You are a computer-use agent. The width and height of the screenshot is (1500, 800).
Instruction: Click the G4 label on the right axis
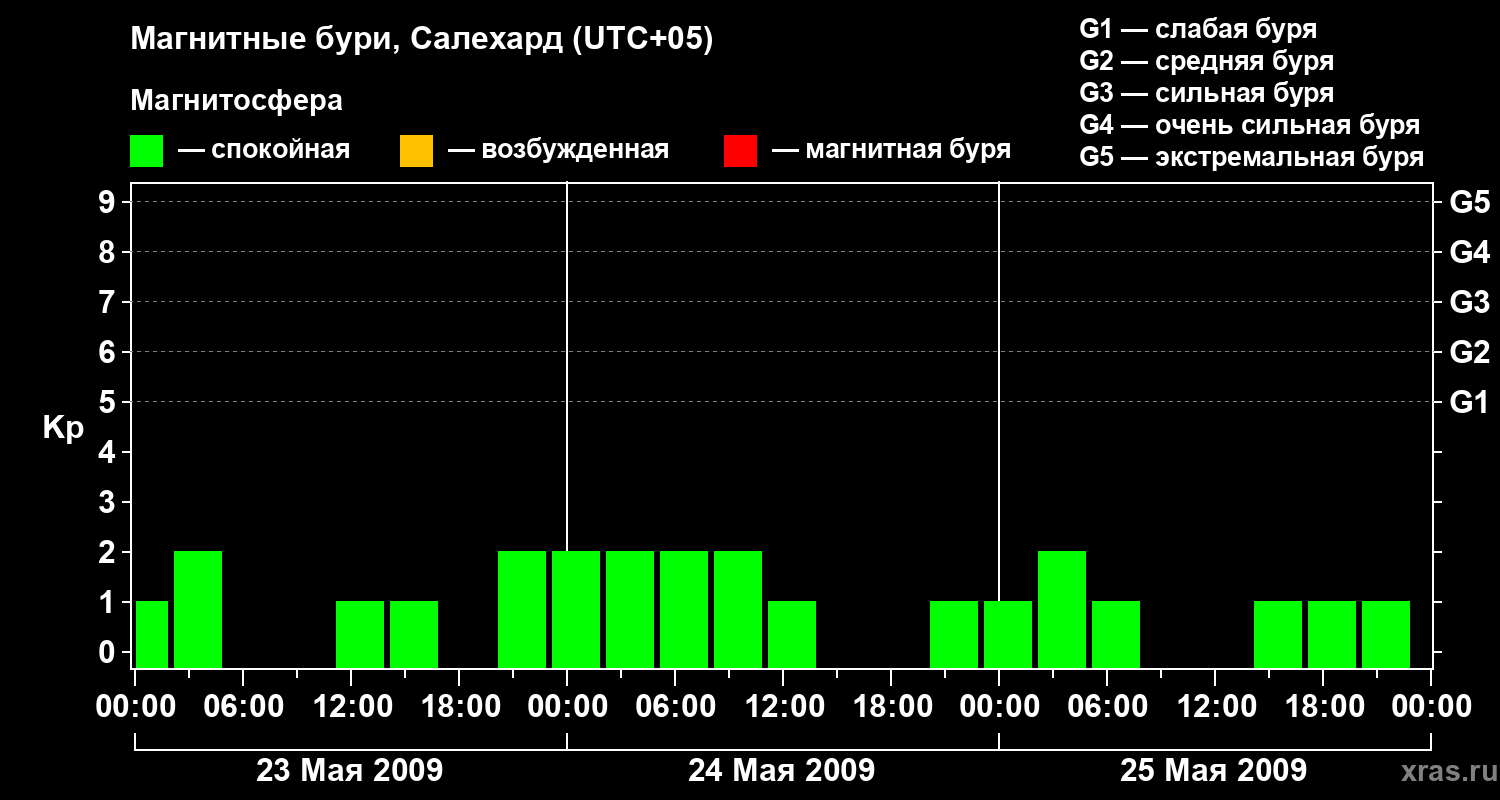(x=1469, y=252)
